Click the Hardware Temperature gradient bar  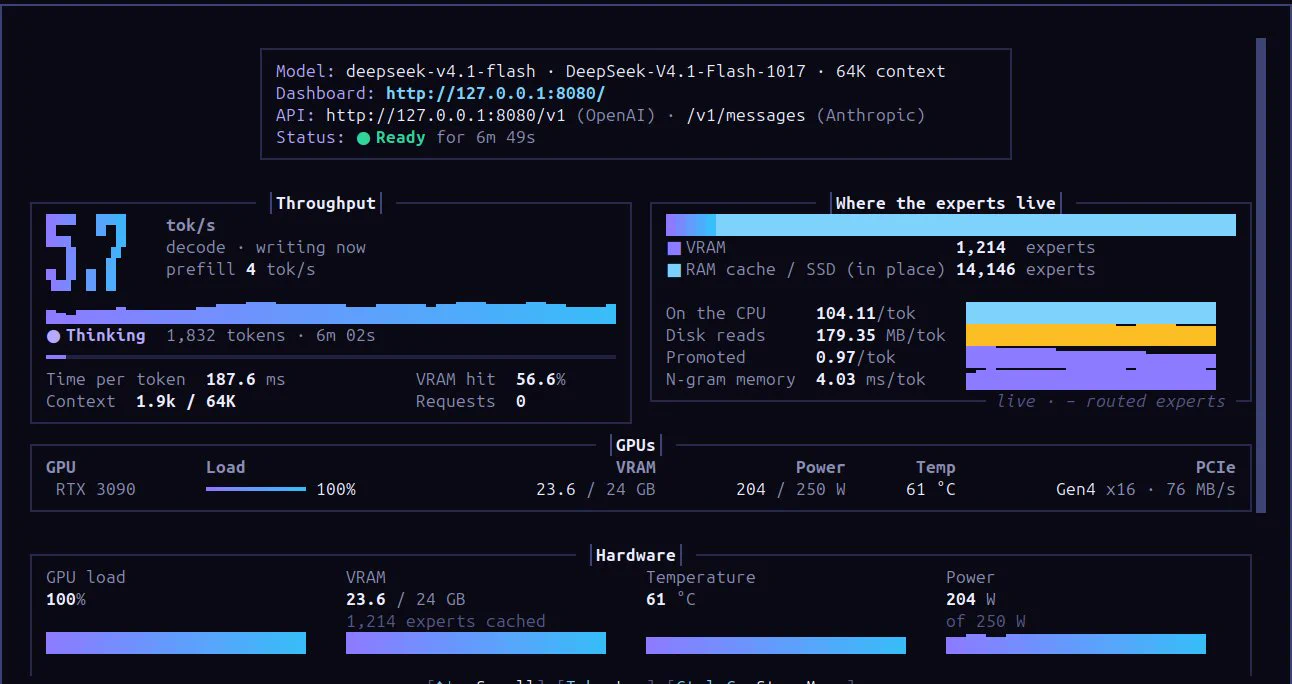pyautogui.click(x=776, y=645)
